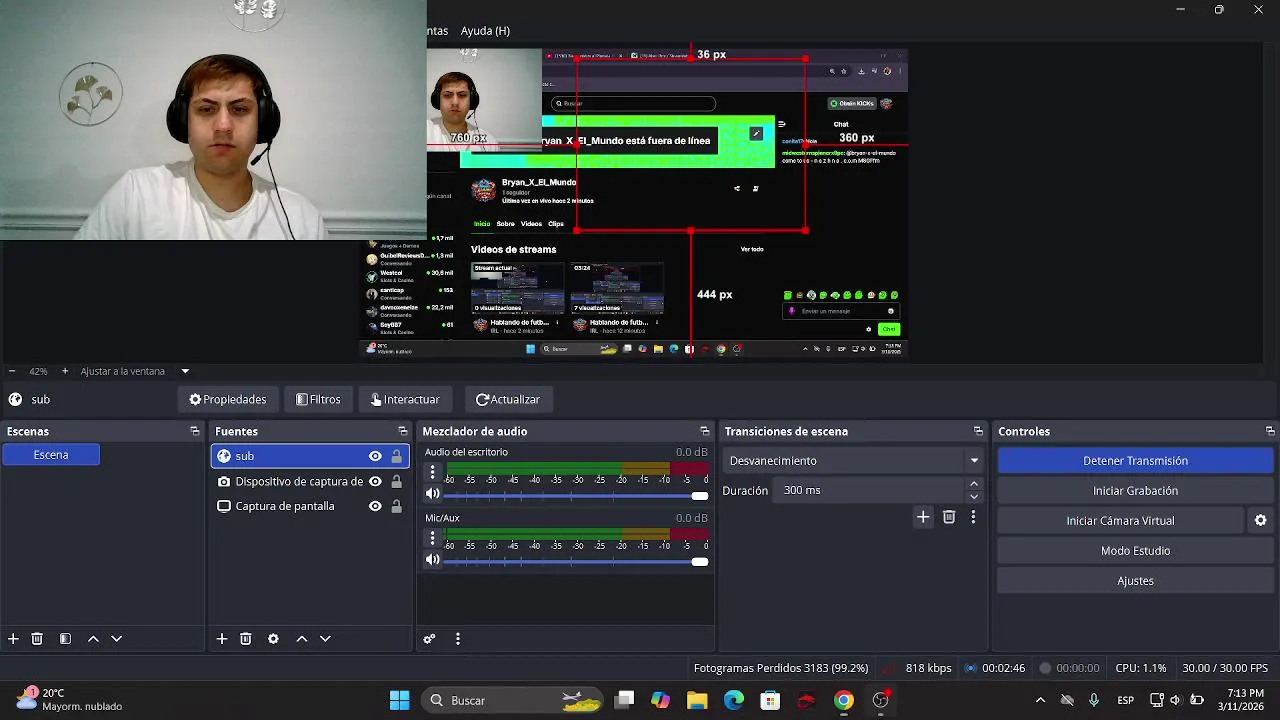Move the selected scene up
Image resolution: width=1280 pixels, height=720 pixels.
click(x=93, y=639)
